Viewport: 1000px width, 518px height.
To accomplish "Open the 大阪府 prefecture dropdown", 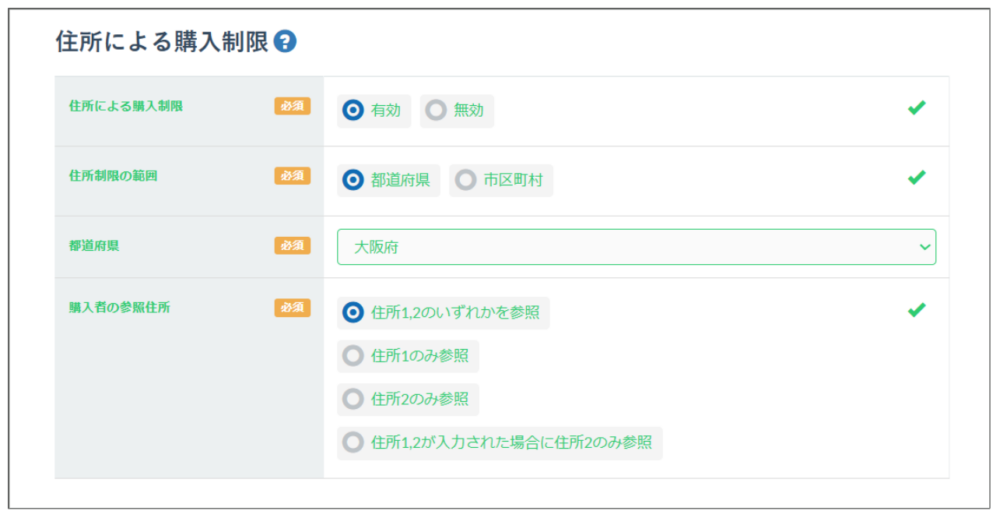I will (x=636, y=247).
